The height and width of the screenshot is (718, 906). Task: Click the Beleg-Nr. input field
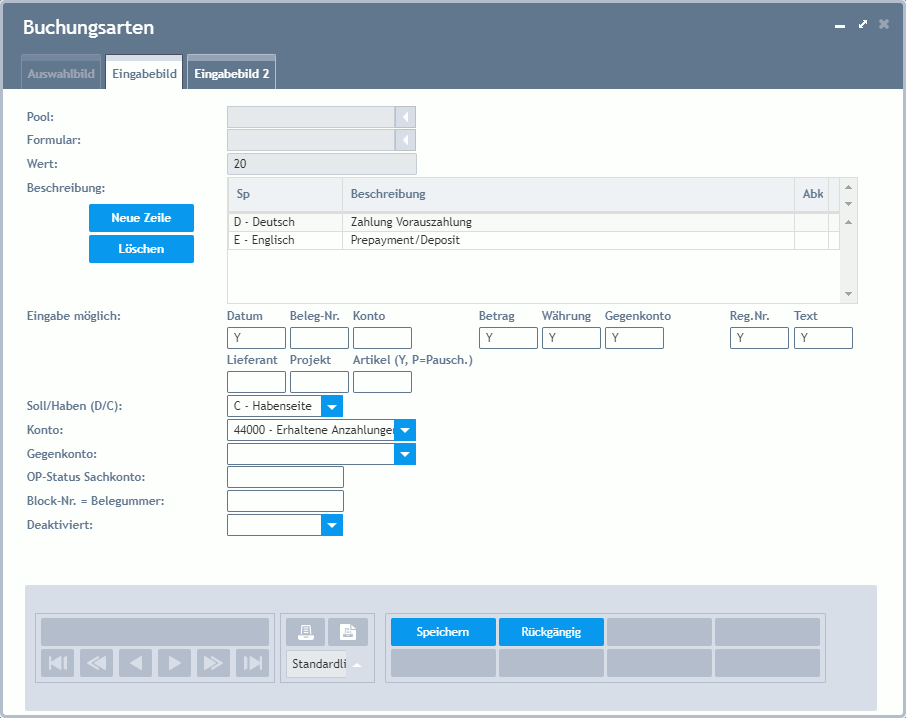click(x=320, y=338)
